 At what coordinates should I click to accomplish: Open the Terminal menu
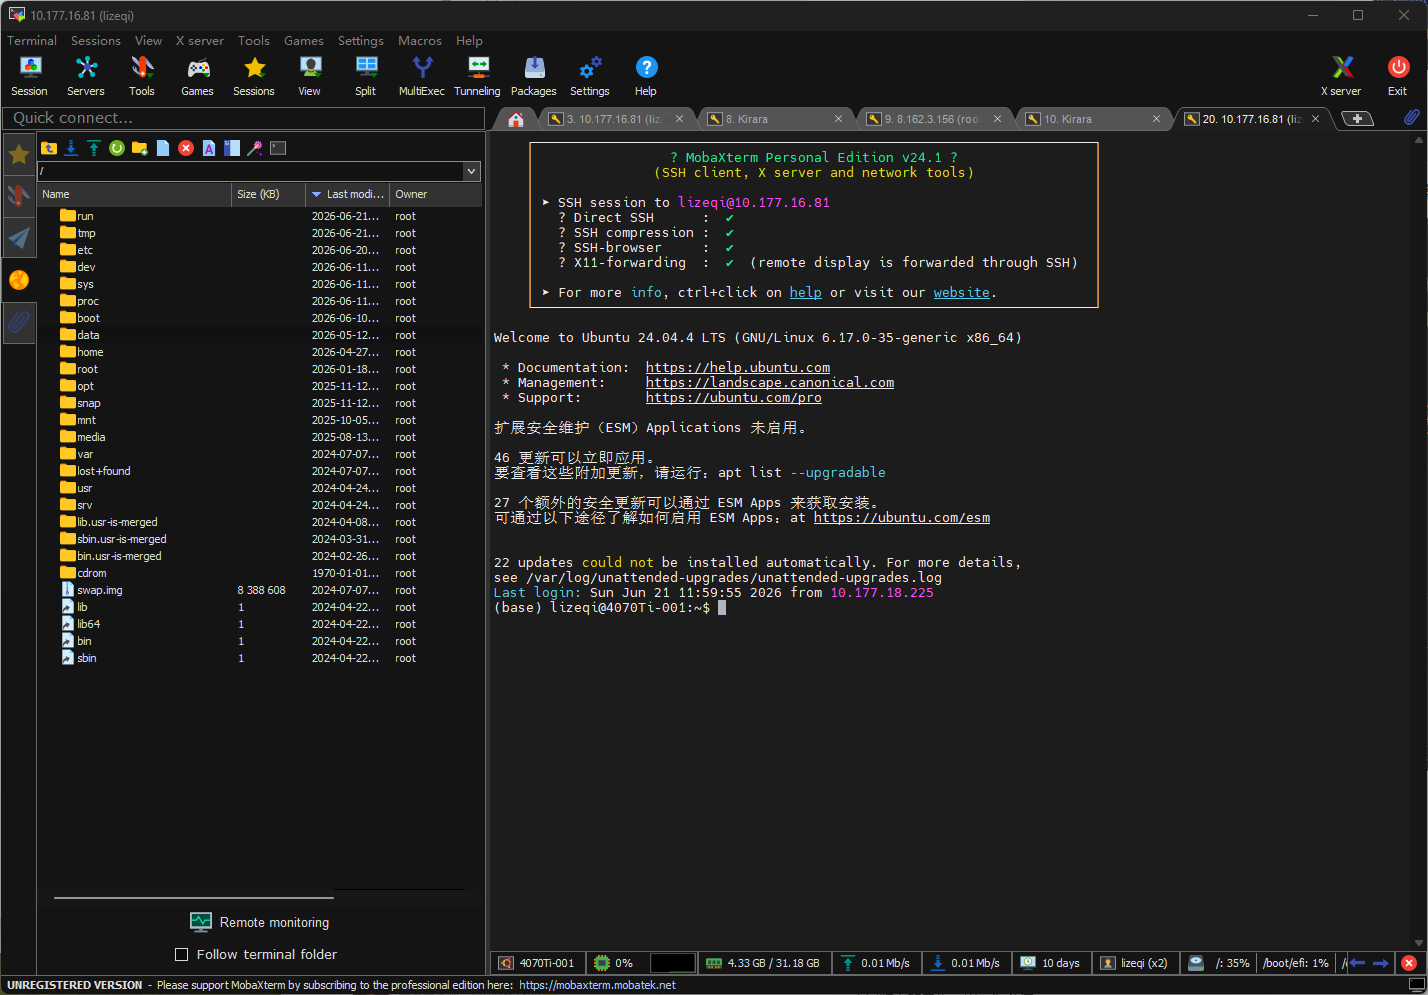click(32, 41)
